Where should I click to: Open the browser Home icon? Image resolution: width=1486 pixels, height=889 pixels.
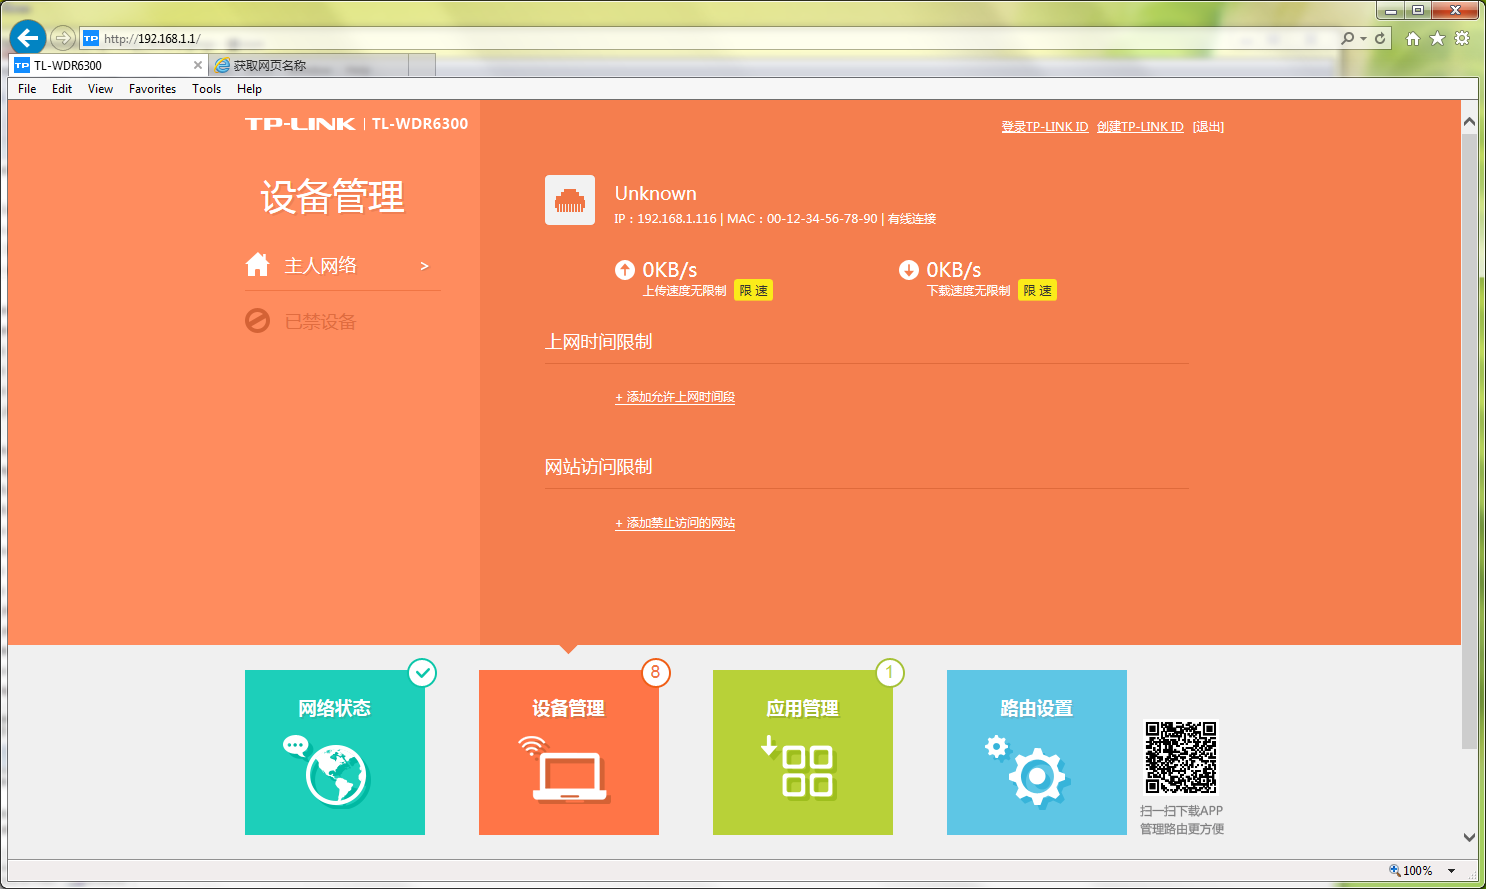click(1413, 38)
